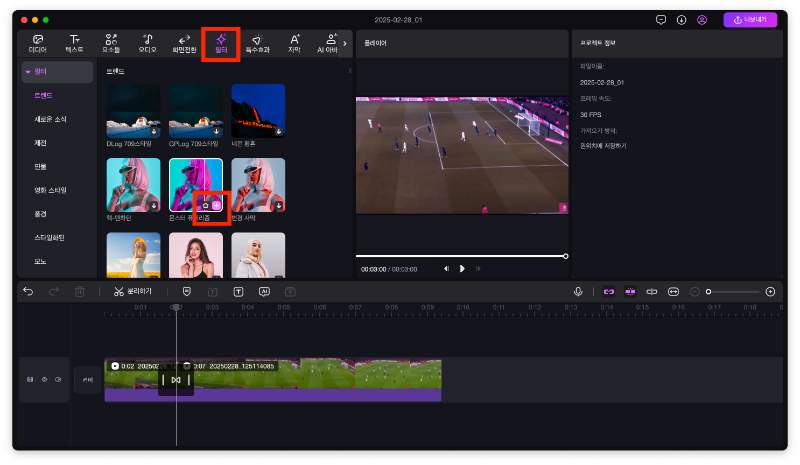Collapse the 필터 category tree header

tap(28, 72)
